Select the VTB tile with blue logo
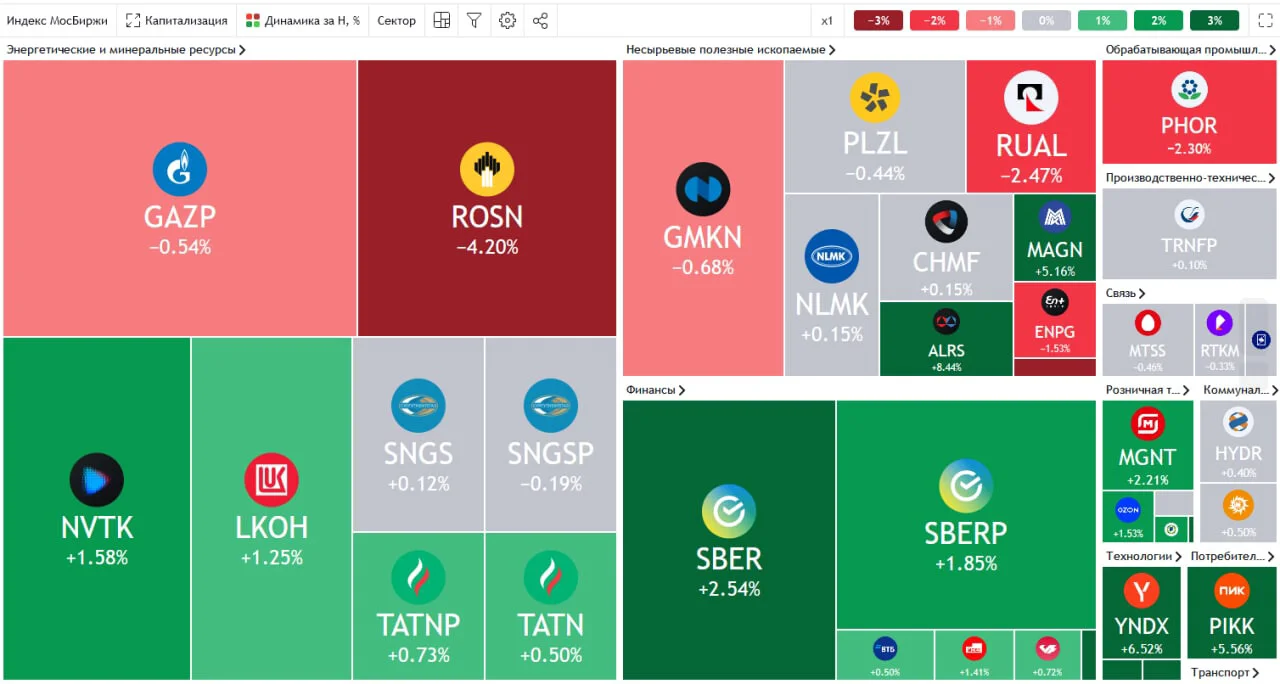The height and width of the screenshot is (684, 1280). pyautogui.click(x=885, y=655)
